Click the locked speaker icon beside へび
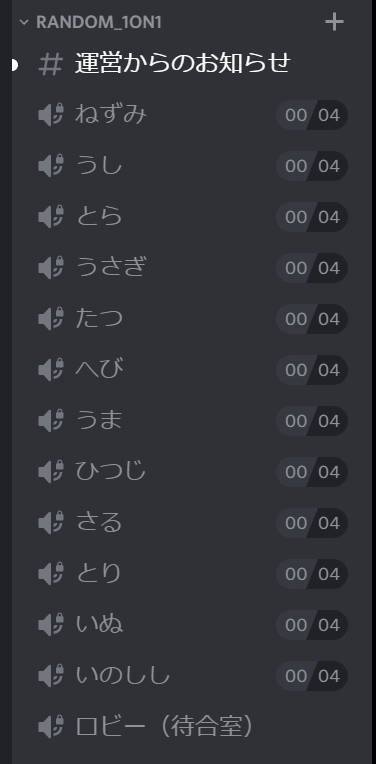 coord(51,369)
